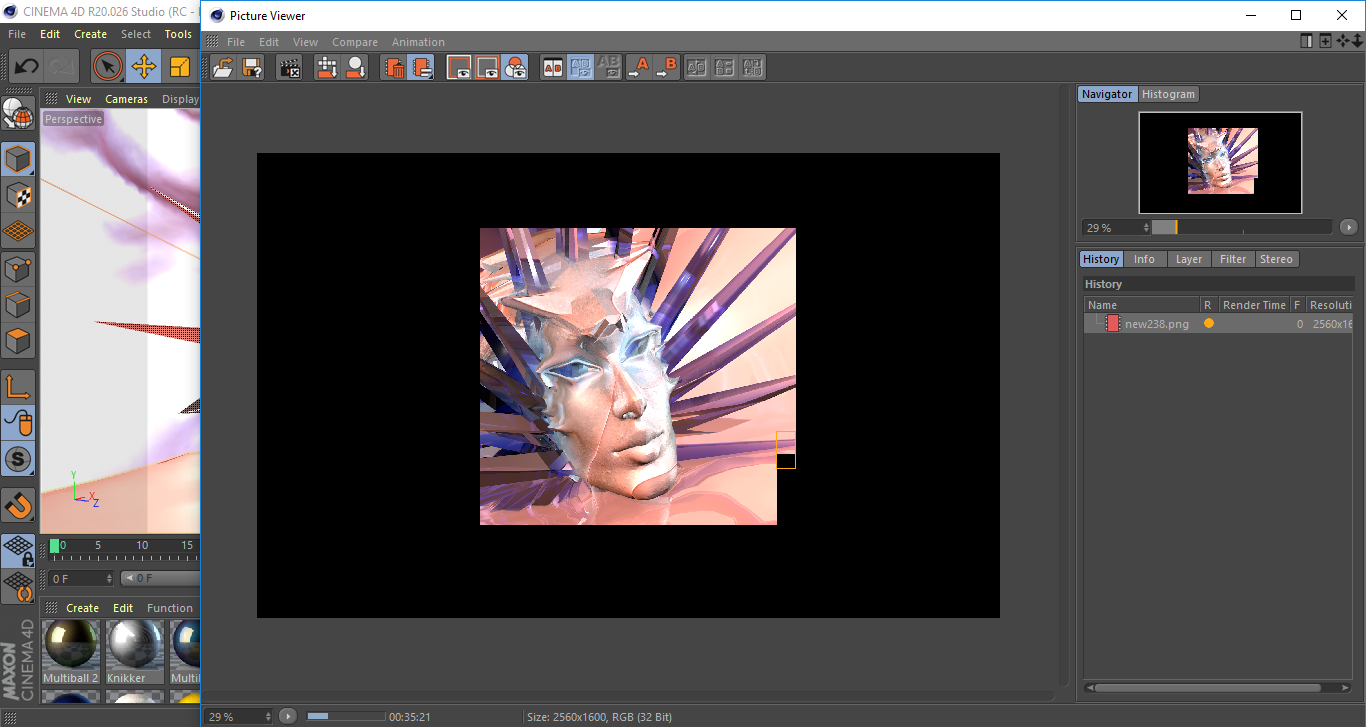Select Workplane mode orange grid icon
This screenshot has width=1366, height=727.
(18, 231)
